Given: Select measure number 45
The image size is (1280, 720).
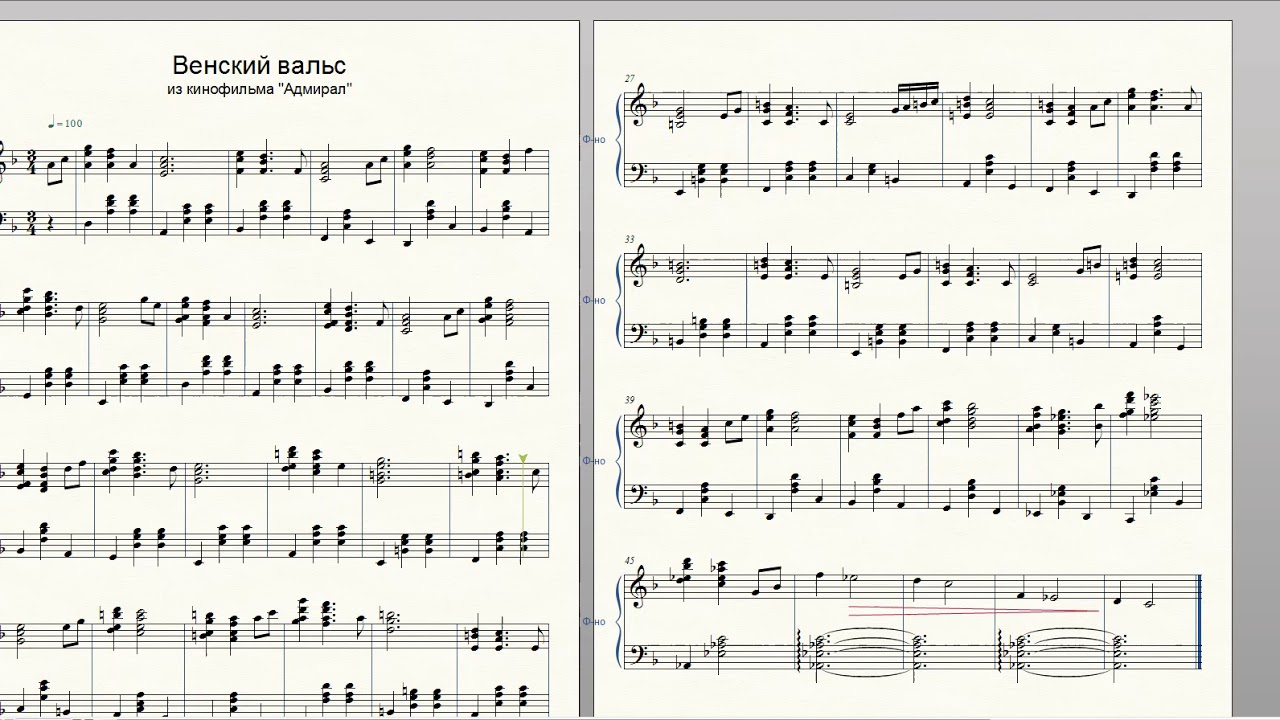Looking at the screenshot, I should coord(630,561).
